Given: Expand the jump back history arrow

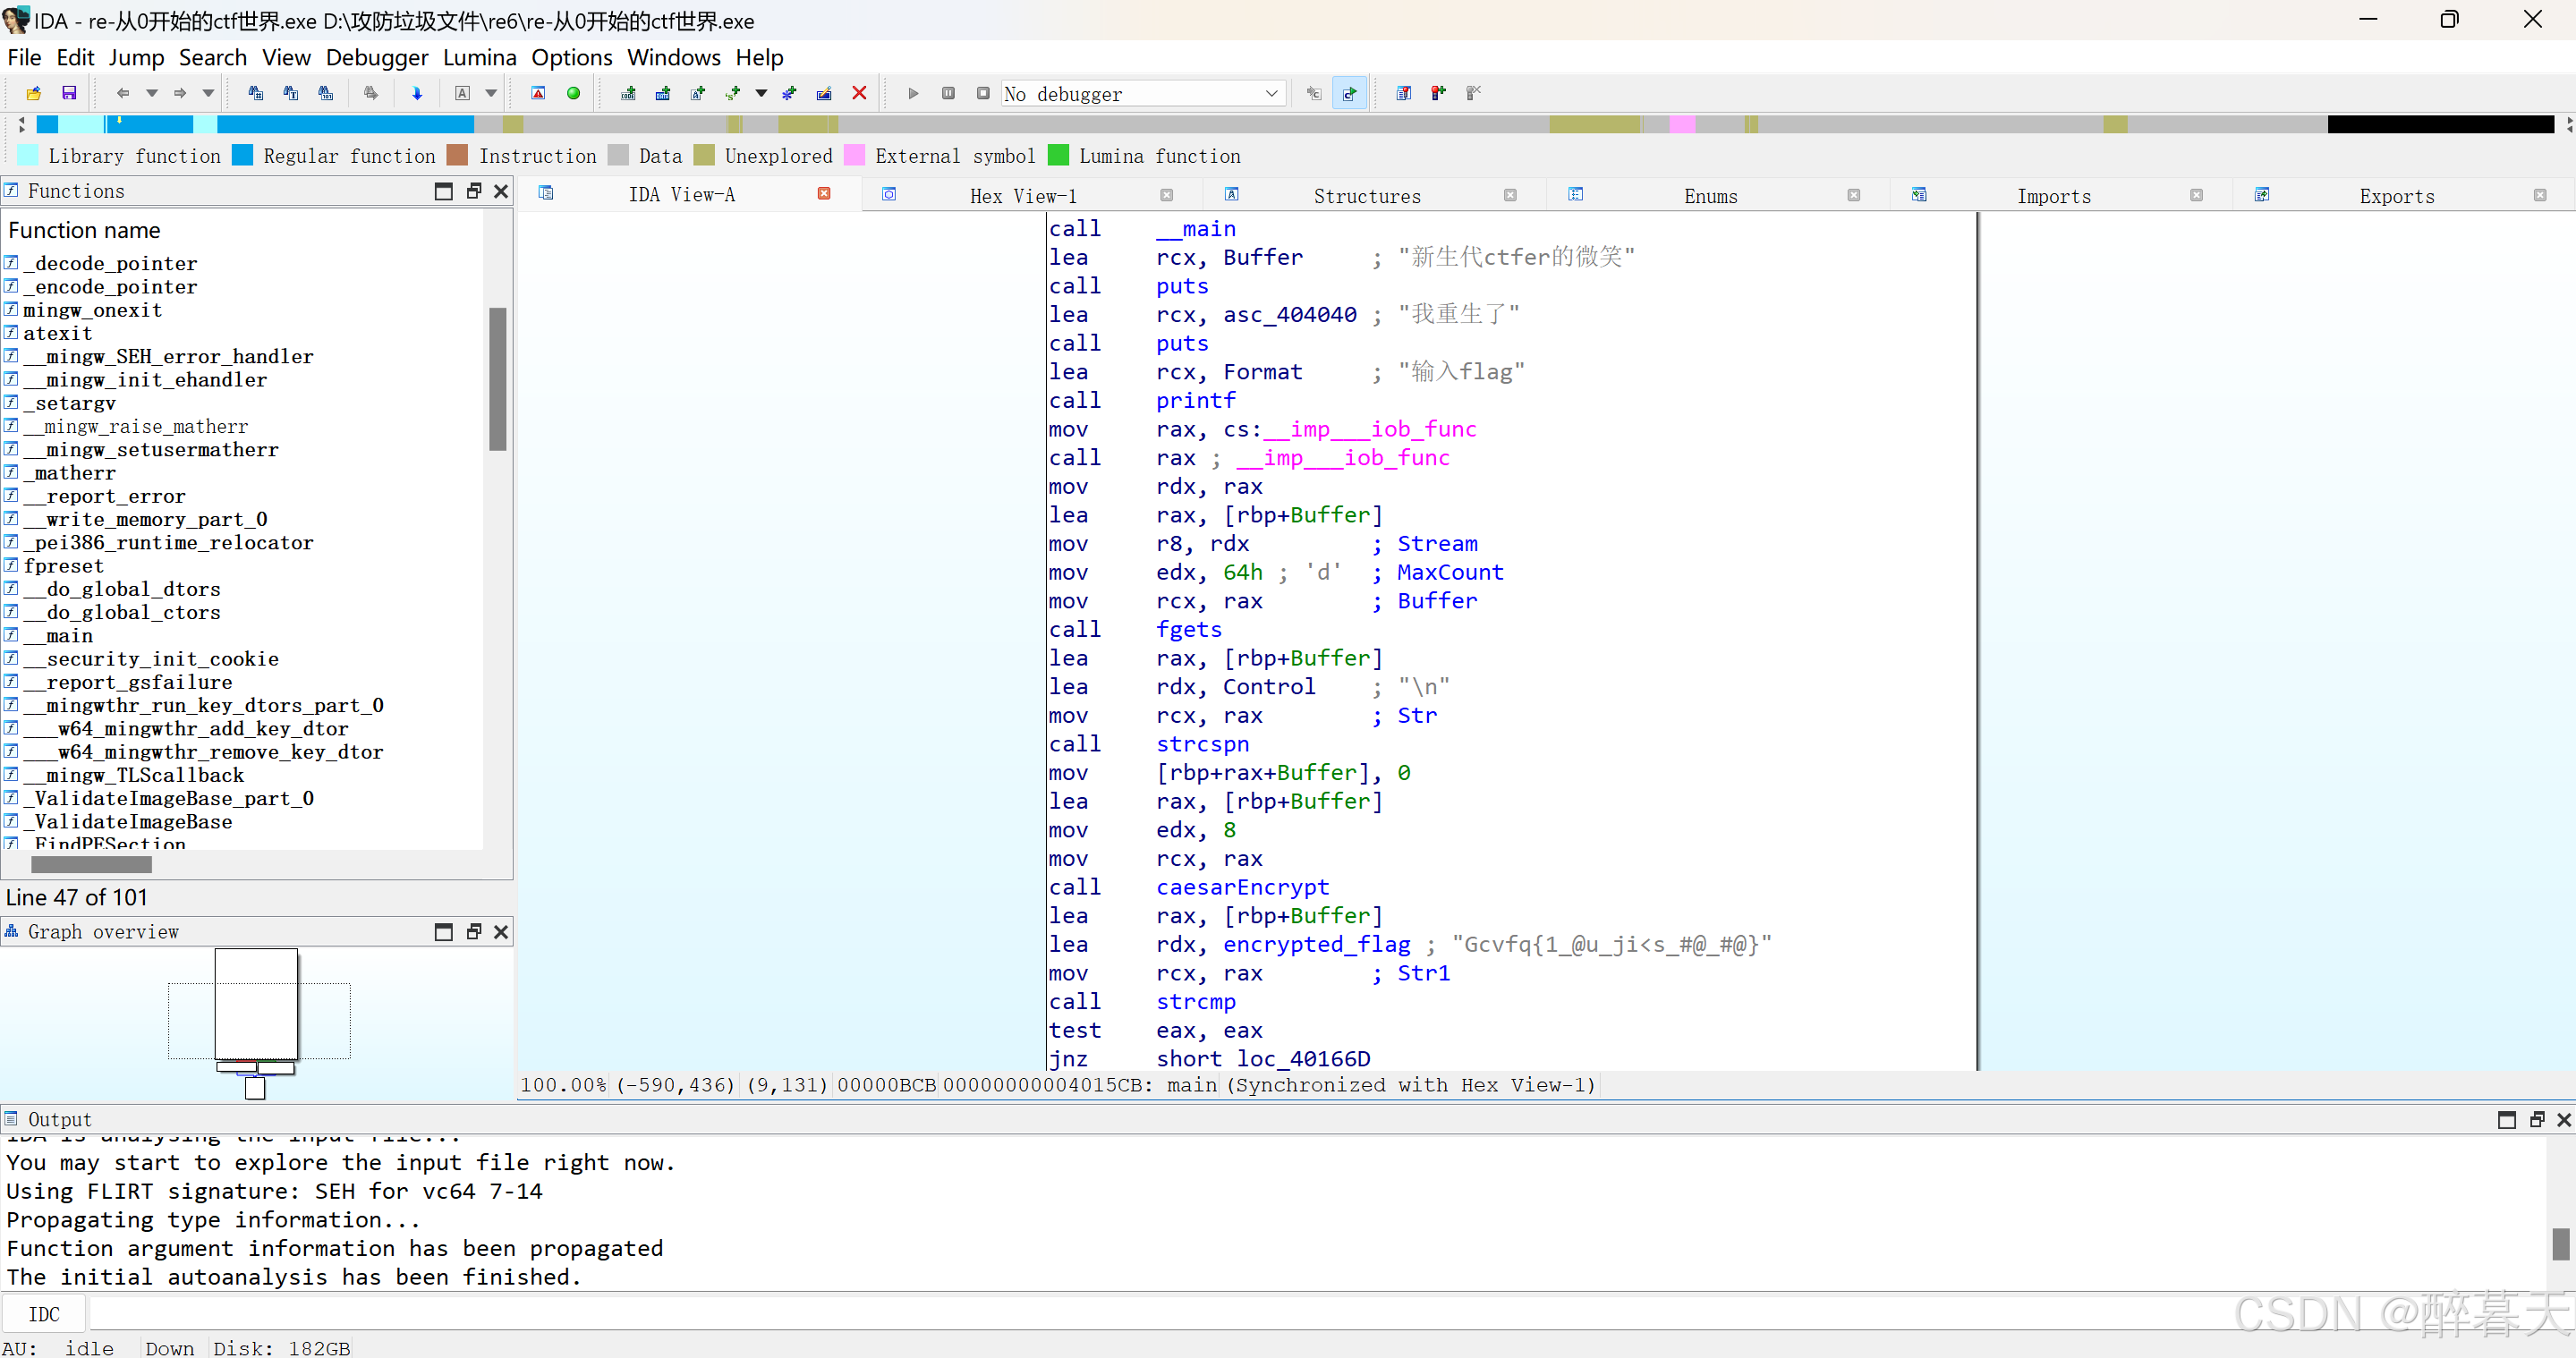Looking at the screenshot, I should click(152, 93).
